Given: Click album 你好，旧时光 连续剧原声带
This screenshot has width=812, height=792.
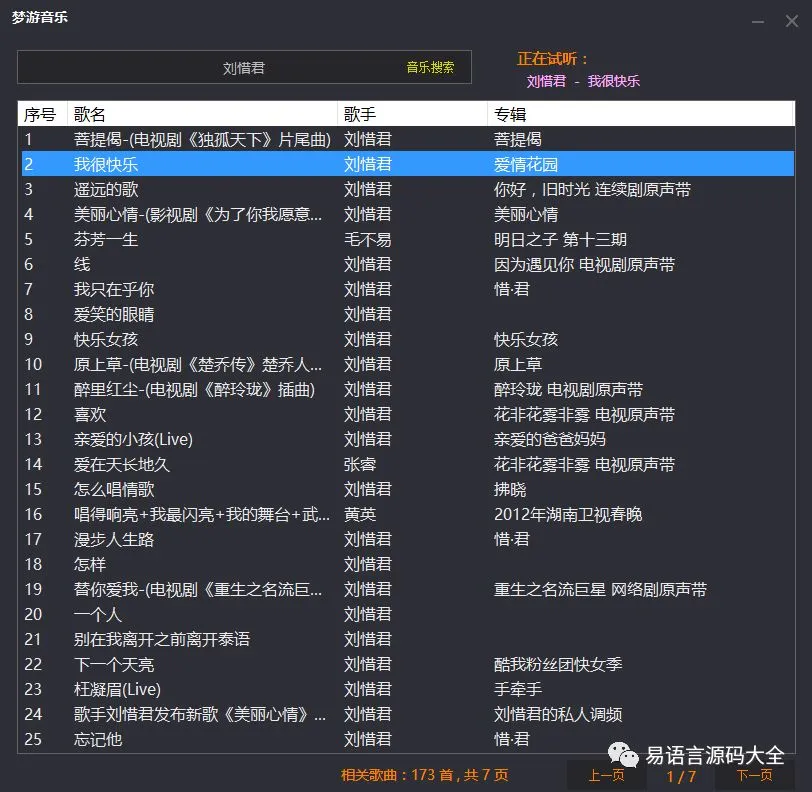Looking at the screenshot, I should 592,189.
